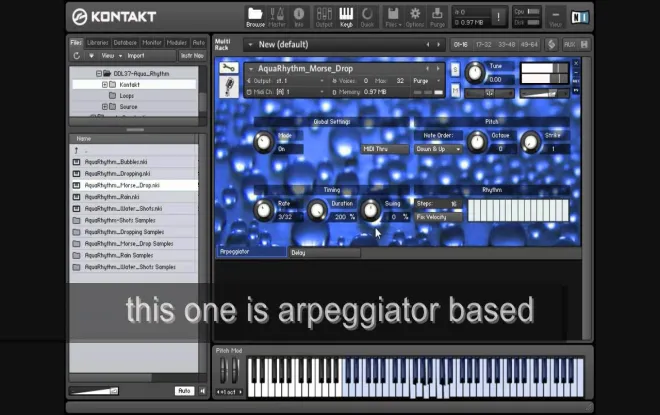Toggle the Keyb keyboard icon

(x=346, y=17)
